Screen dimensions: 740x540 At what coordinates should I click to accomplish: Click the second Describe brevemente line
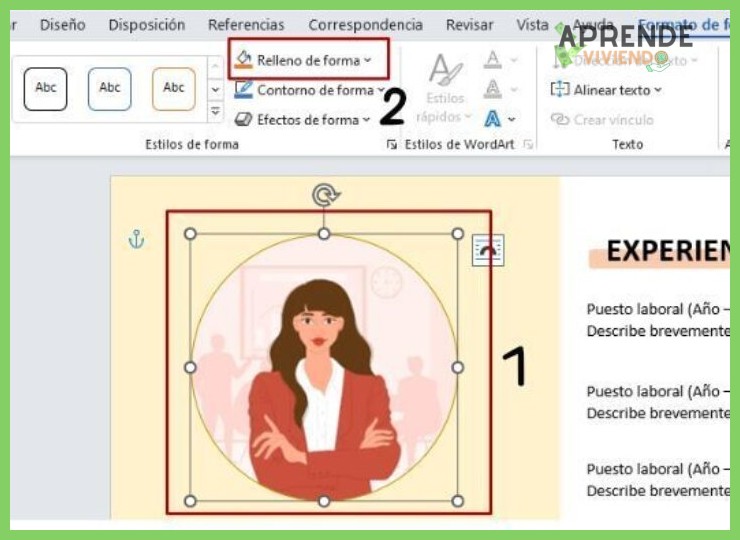point(658,413)
